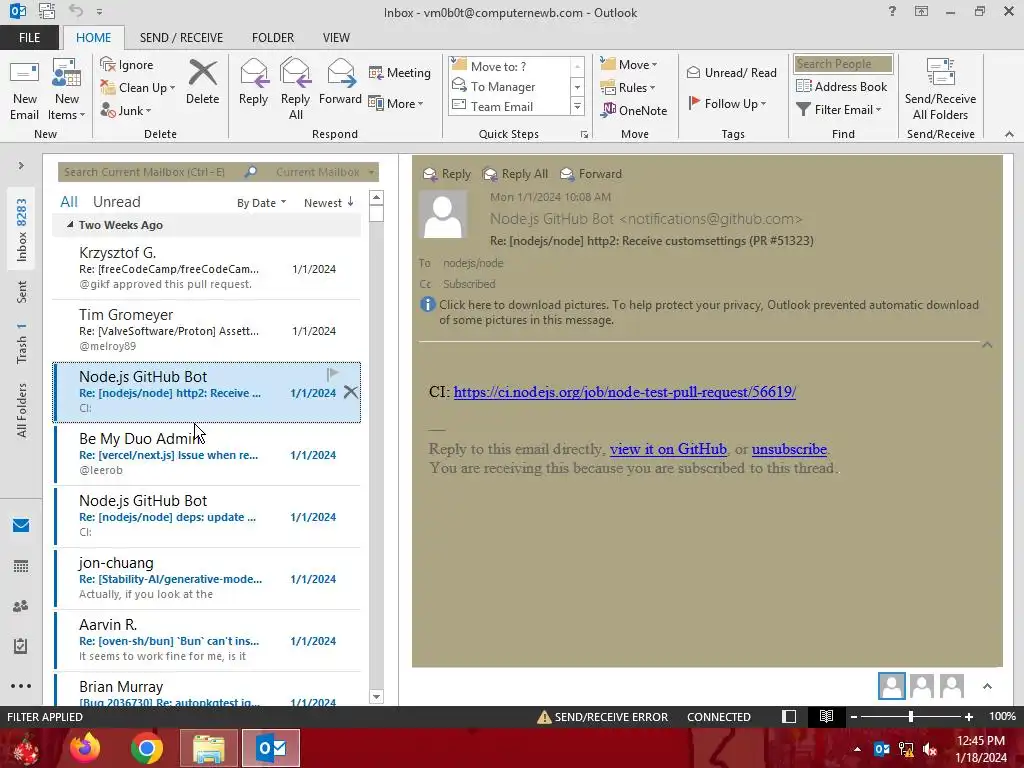Open Follow Up flag menu
1024x768 pixels.
pos(727,103)
